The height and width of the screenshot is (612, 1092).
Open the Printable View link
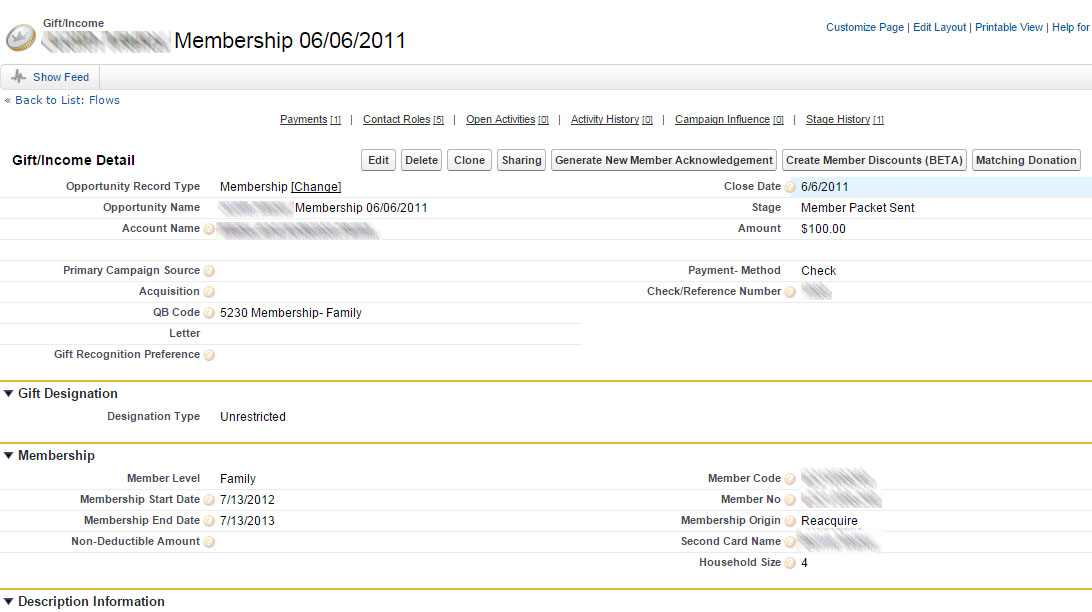[1009, 28]
